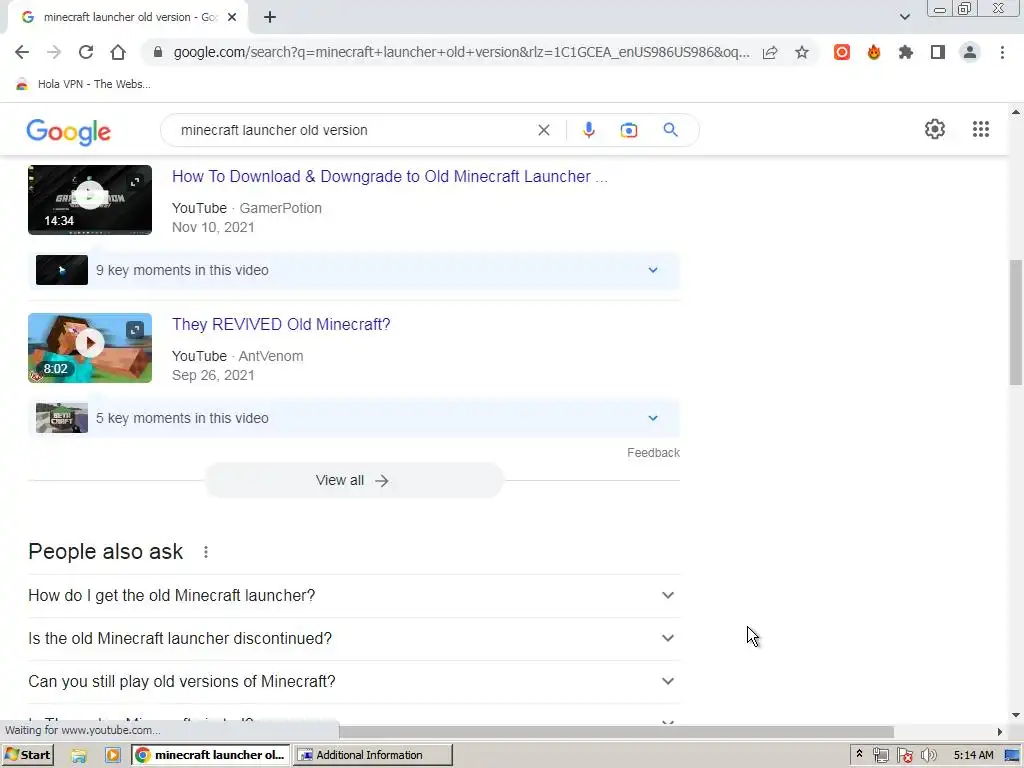
Task: Open How To Download & Downgrade video link
Action: click(x=390, y=176)
